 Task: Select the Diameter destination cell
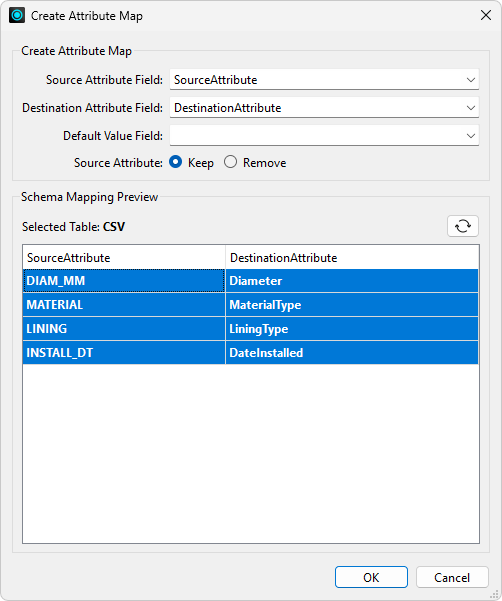352,281
